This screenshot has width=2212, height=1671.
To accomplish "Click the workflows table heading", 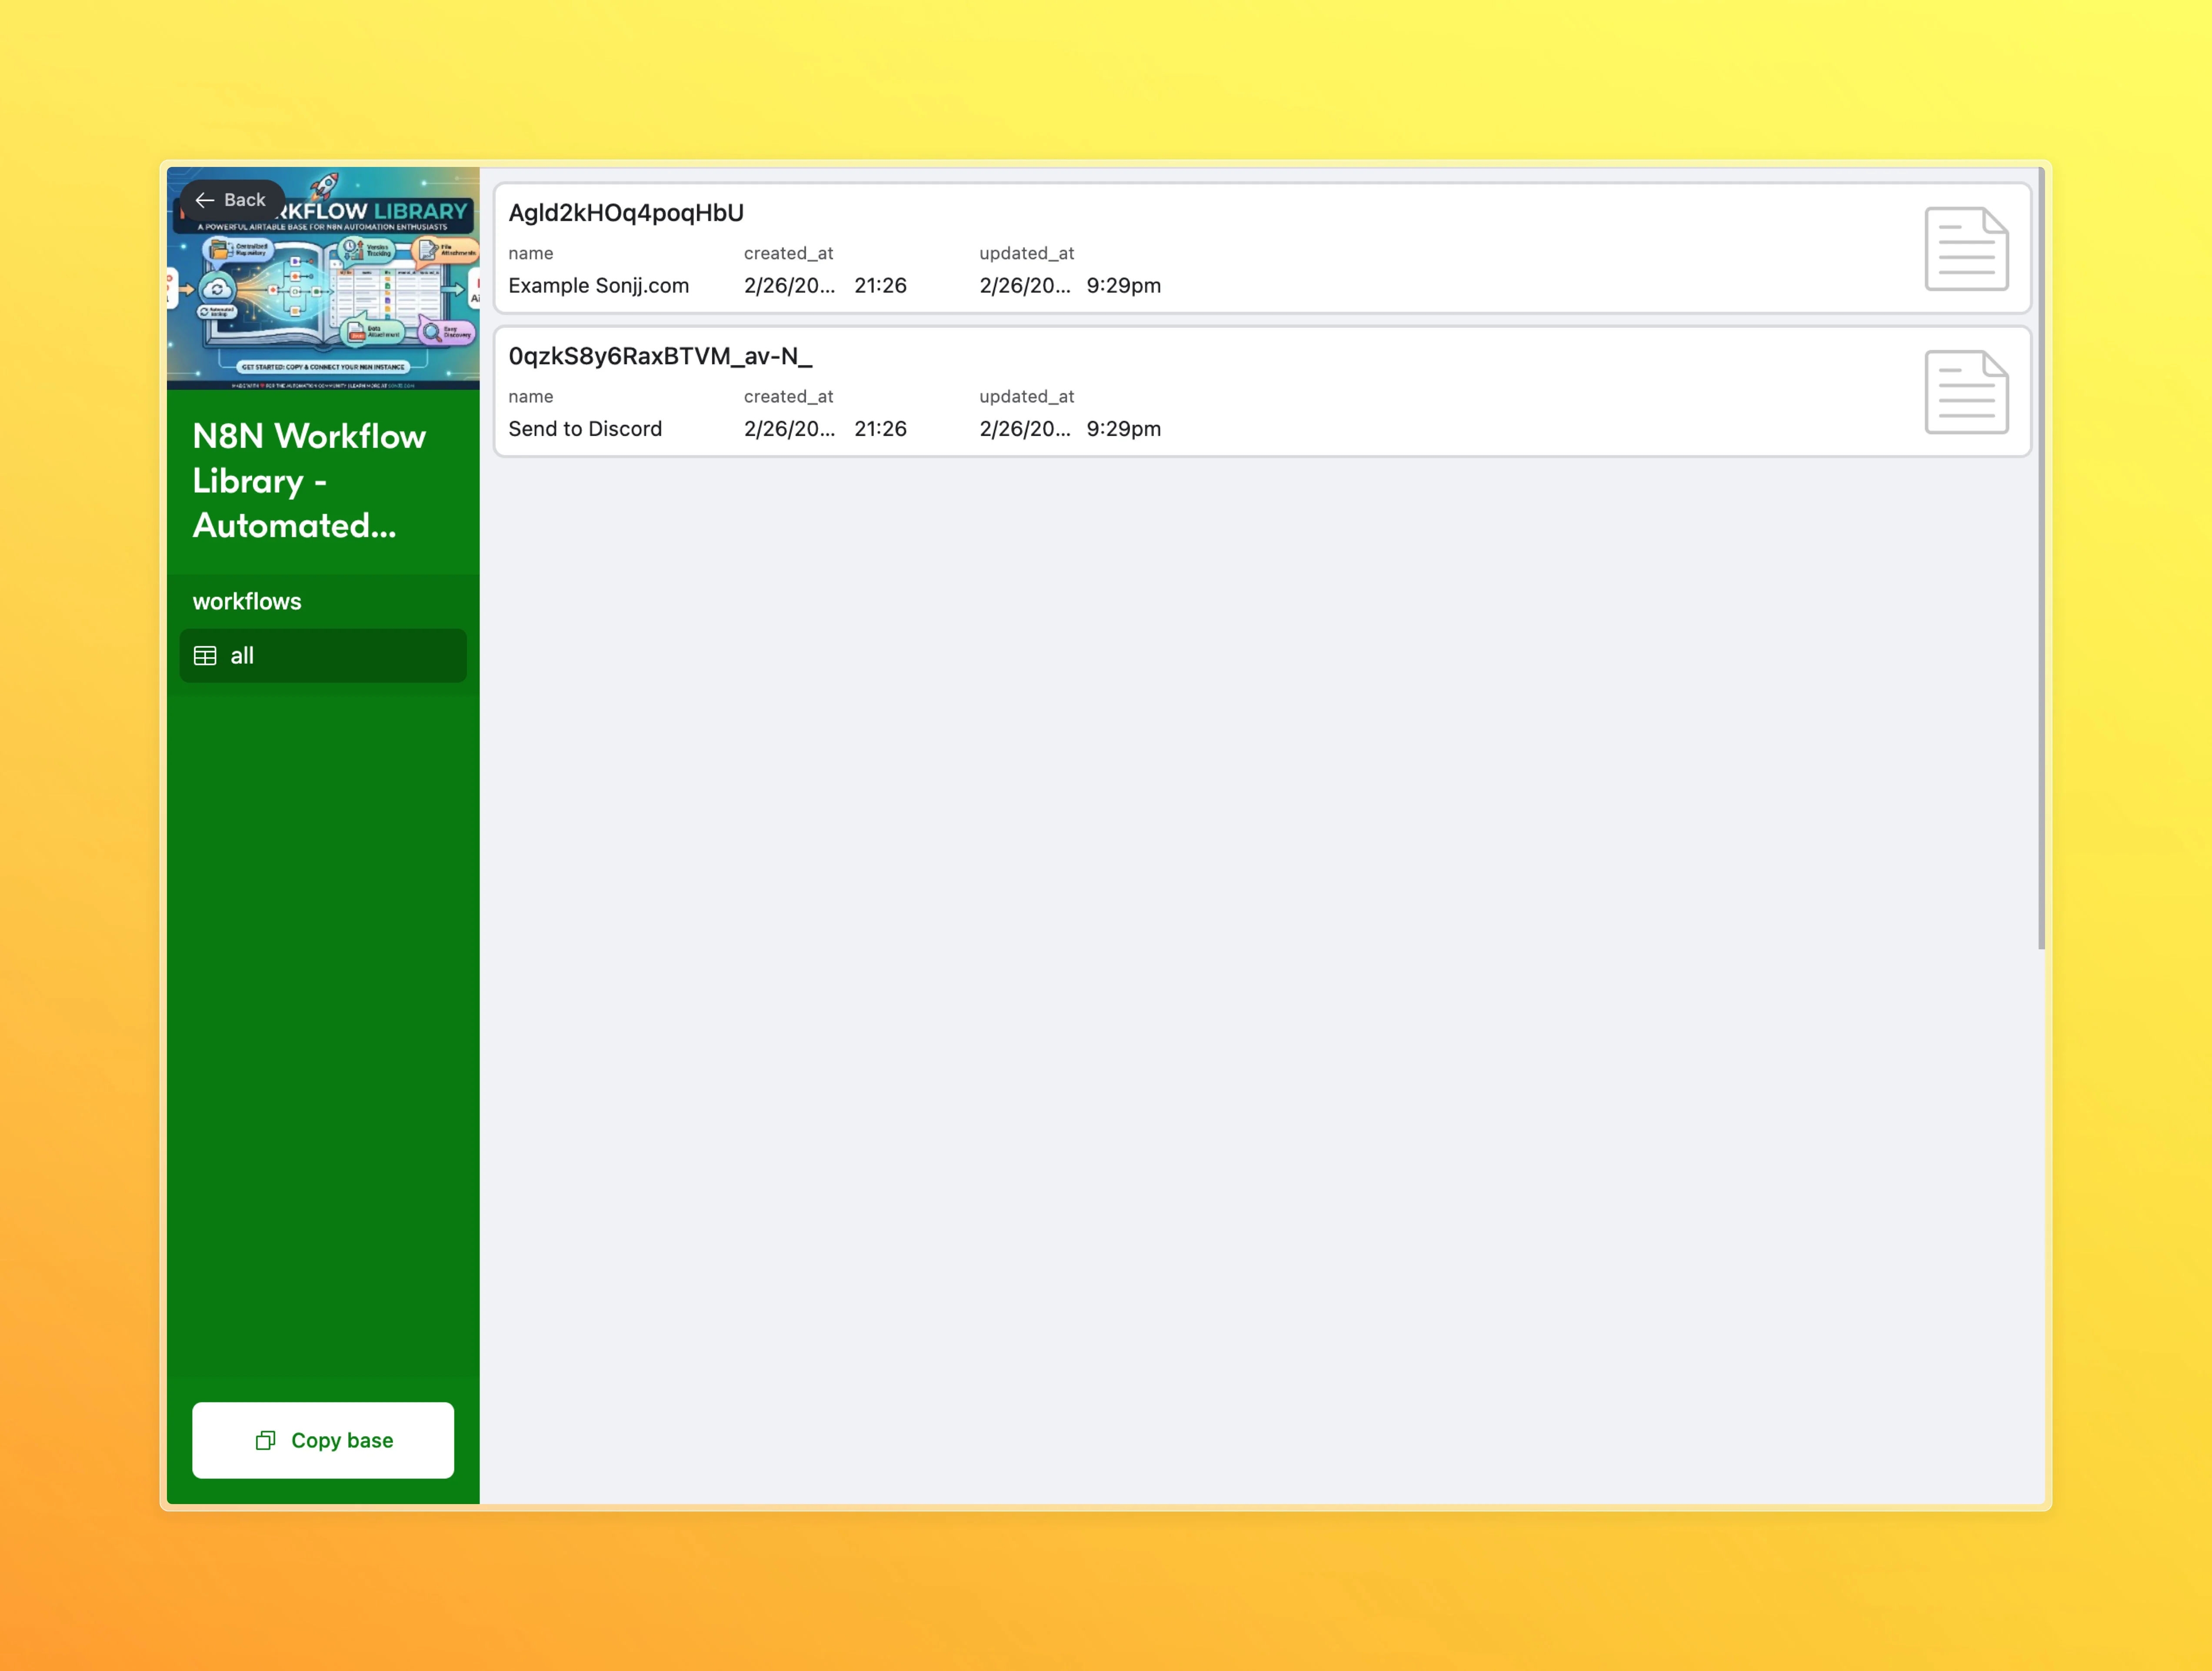I will [247, 601].
